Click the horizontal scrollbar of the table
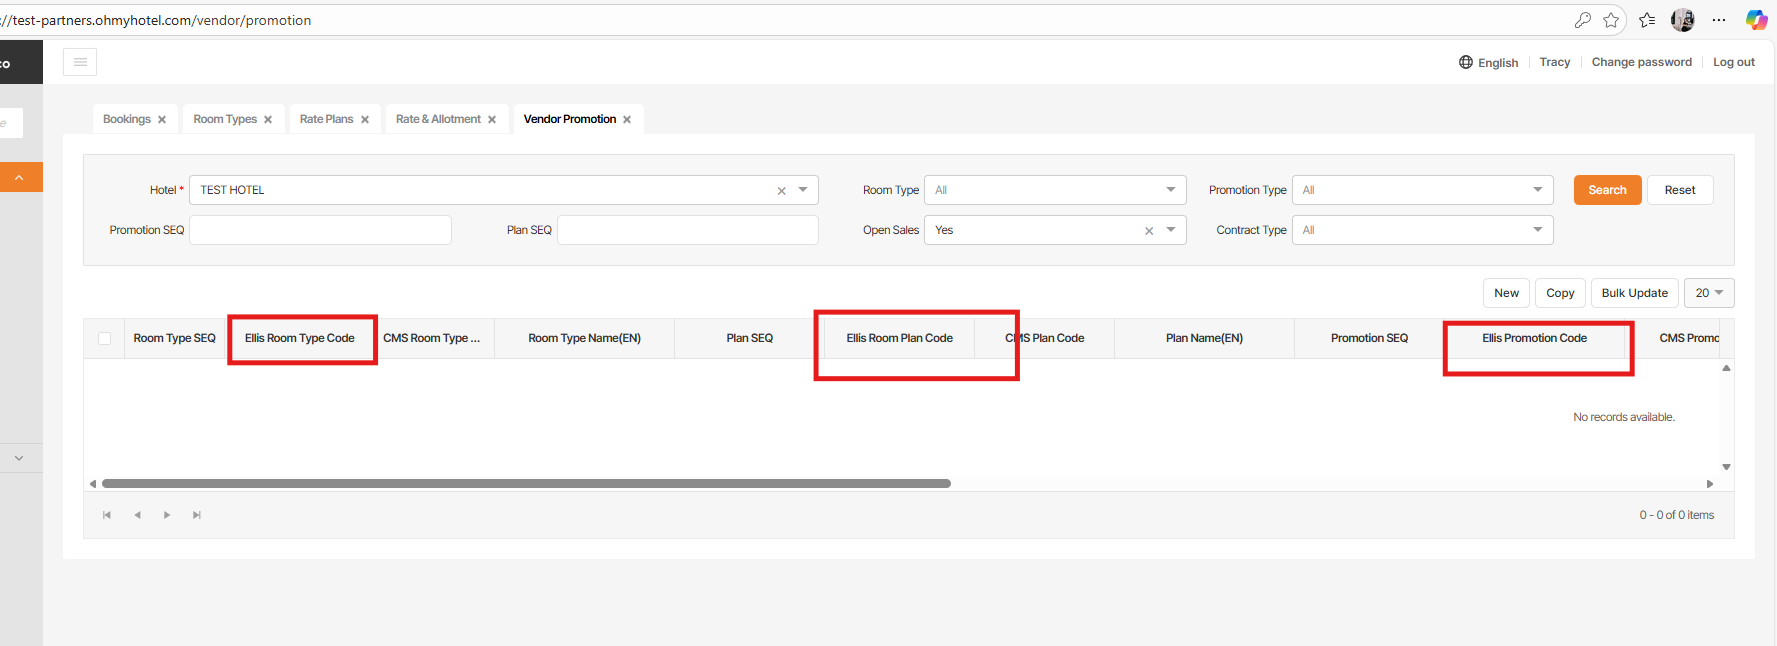 tap(526, 484)
